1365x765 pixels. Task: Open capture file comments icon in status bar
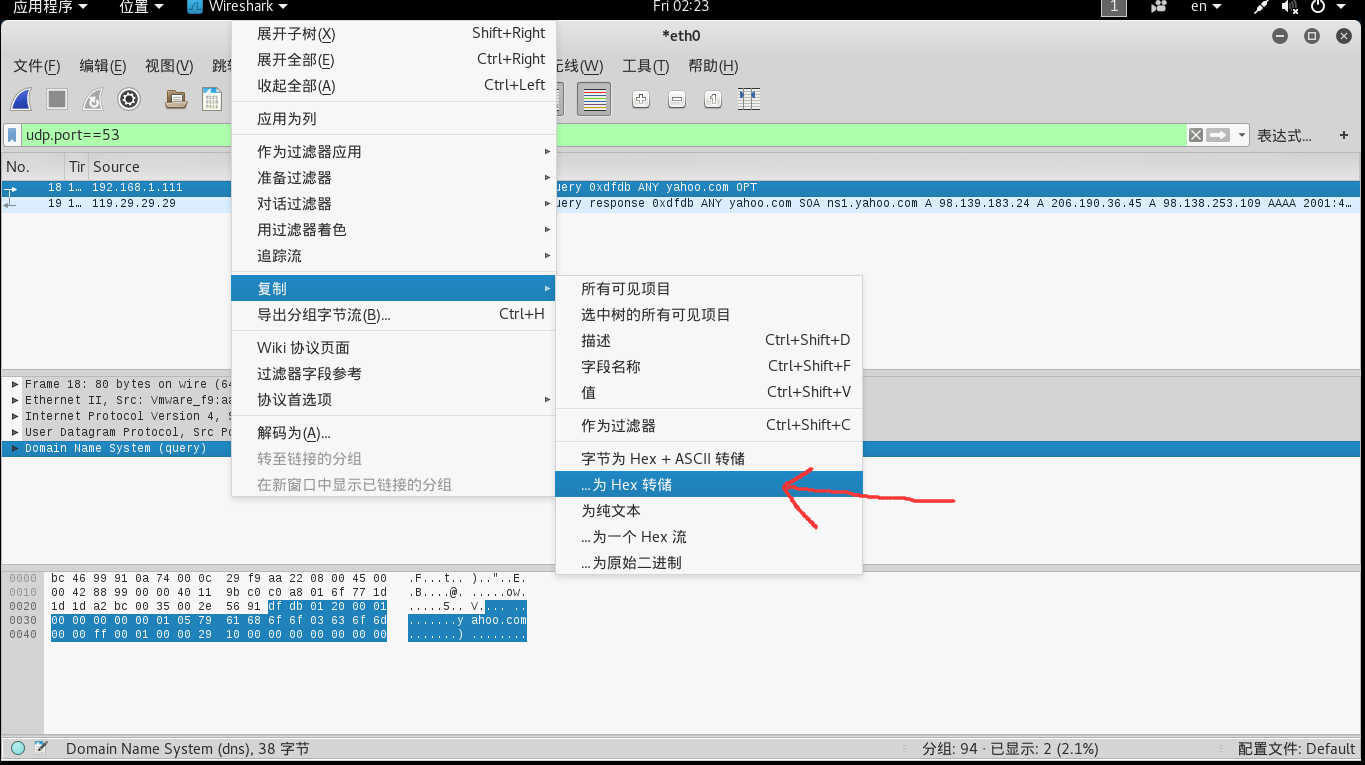pos(41,748)
